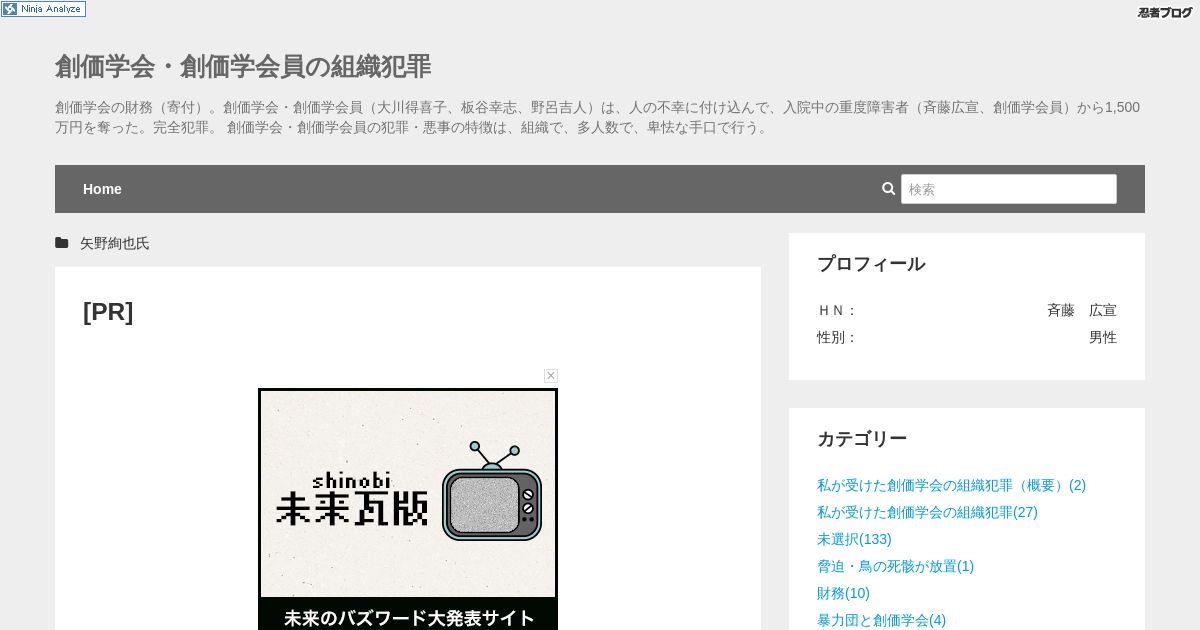Open the 未選択(133) category

click(854, 539)
